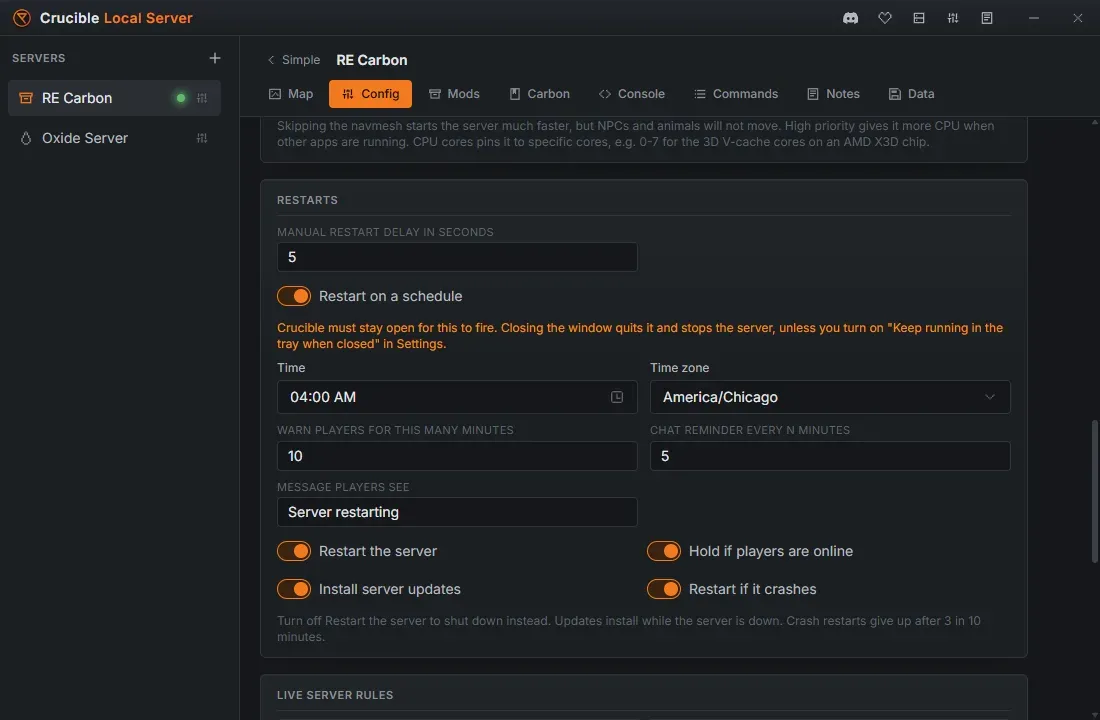Viewport: 1100px width, 720px height.
Task: Open the Carbon tab
Action: [539, 94]
